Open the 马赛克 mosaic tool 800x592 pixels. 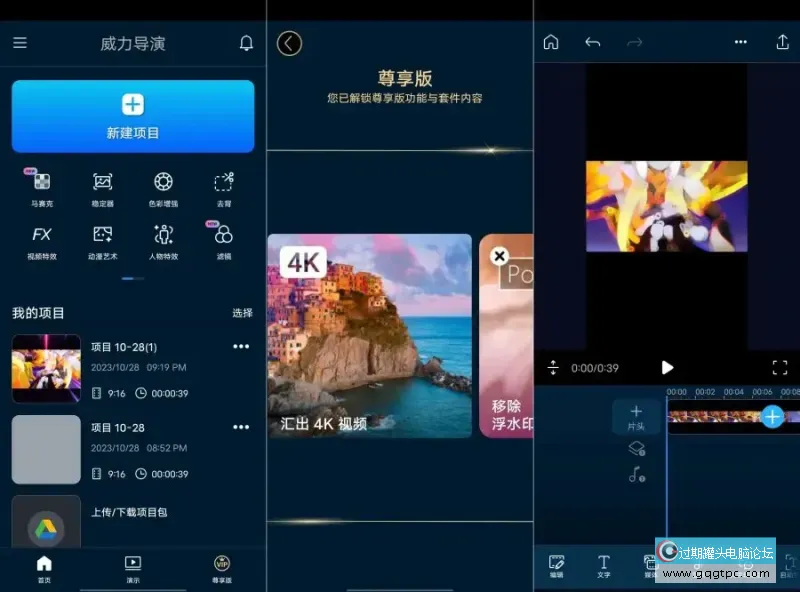[x=41, y=186]
